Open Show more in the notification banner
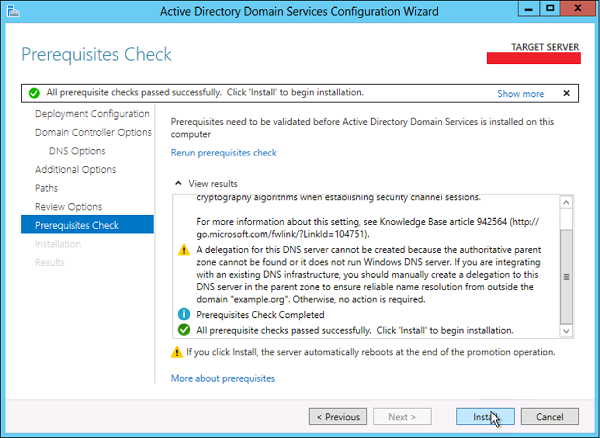Viewport: 600px width, 438px height. pyautogui.click(x=520, y=94)
